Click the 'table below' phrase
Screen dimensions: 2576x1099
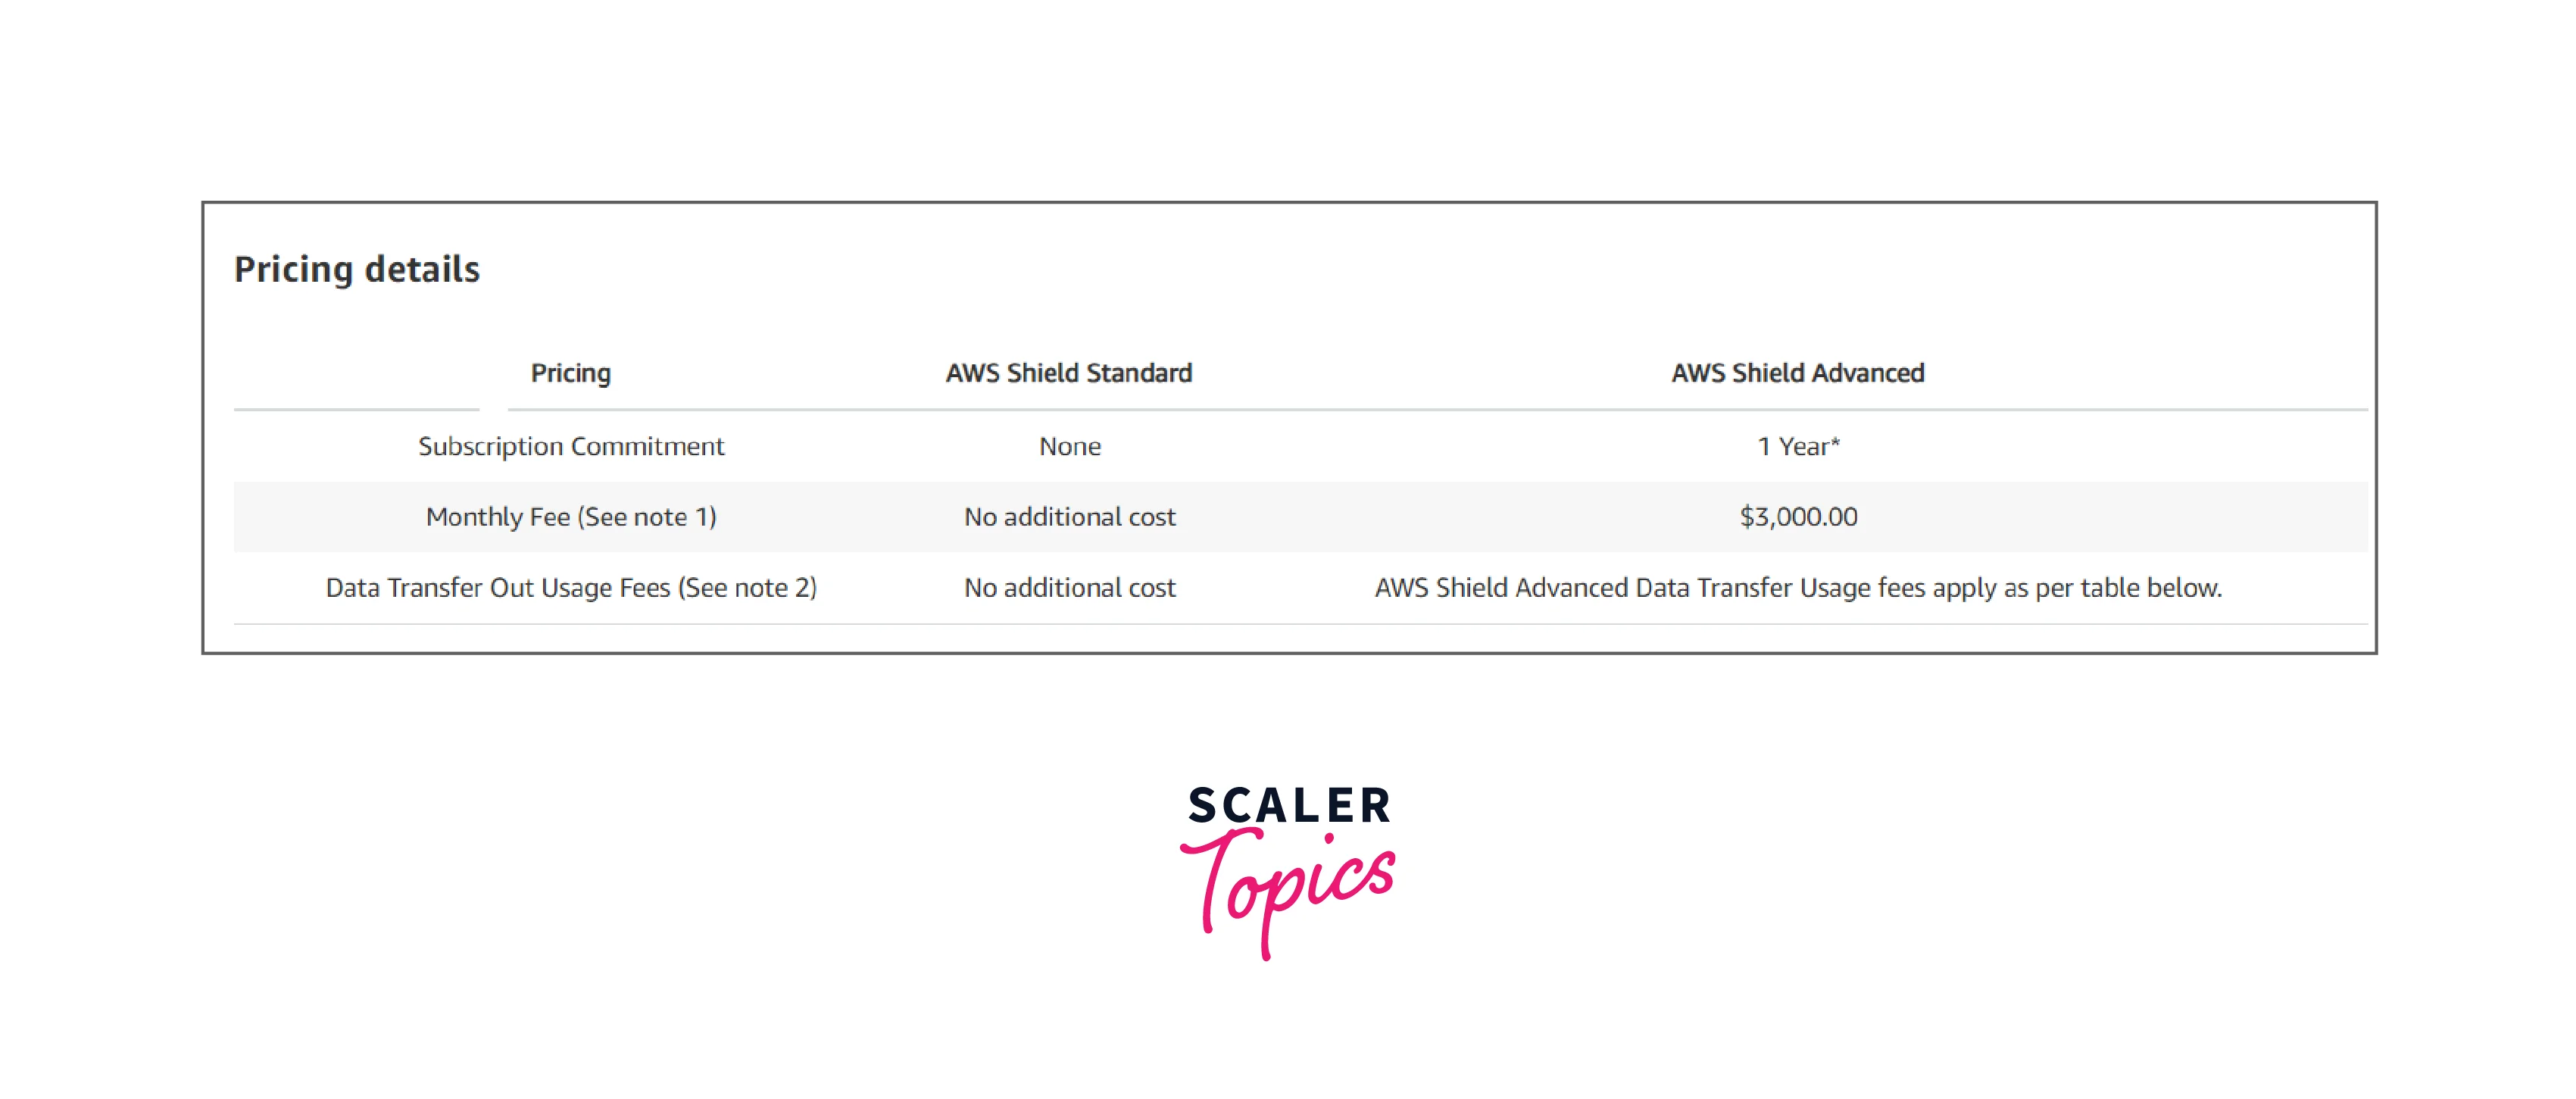(2150, 588)
